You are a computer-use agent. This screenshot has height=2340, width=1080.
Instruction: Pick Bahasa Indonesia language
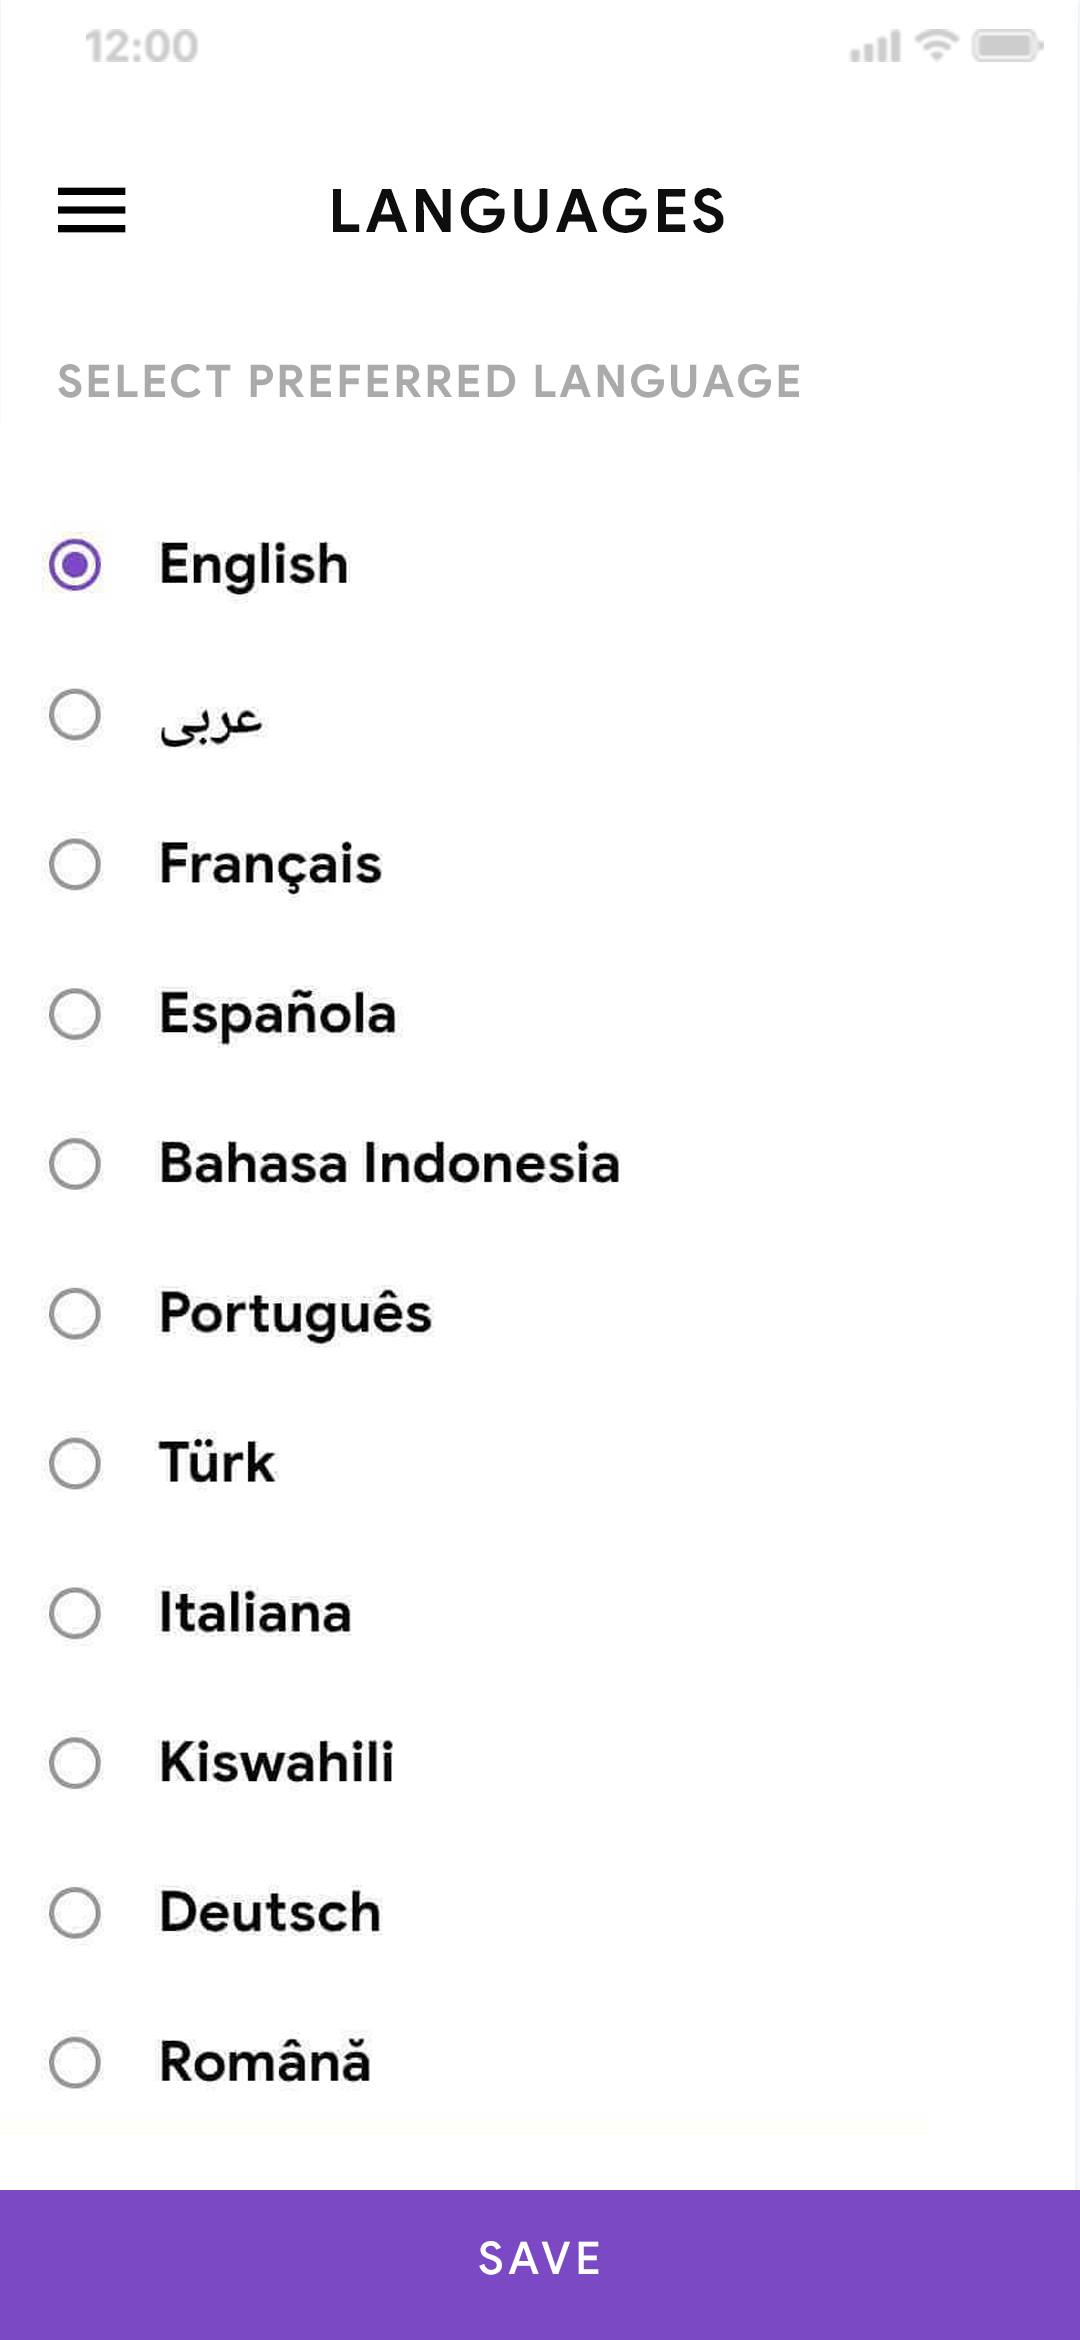point(74,1164)
